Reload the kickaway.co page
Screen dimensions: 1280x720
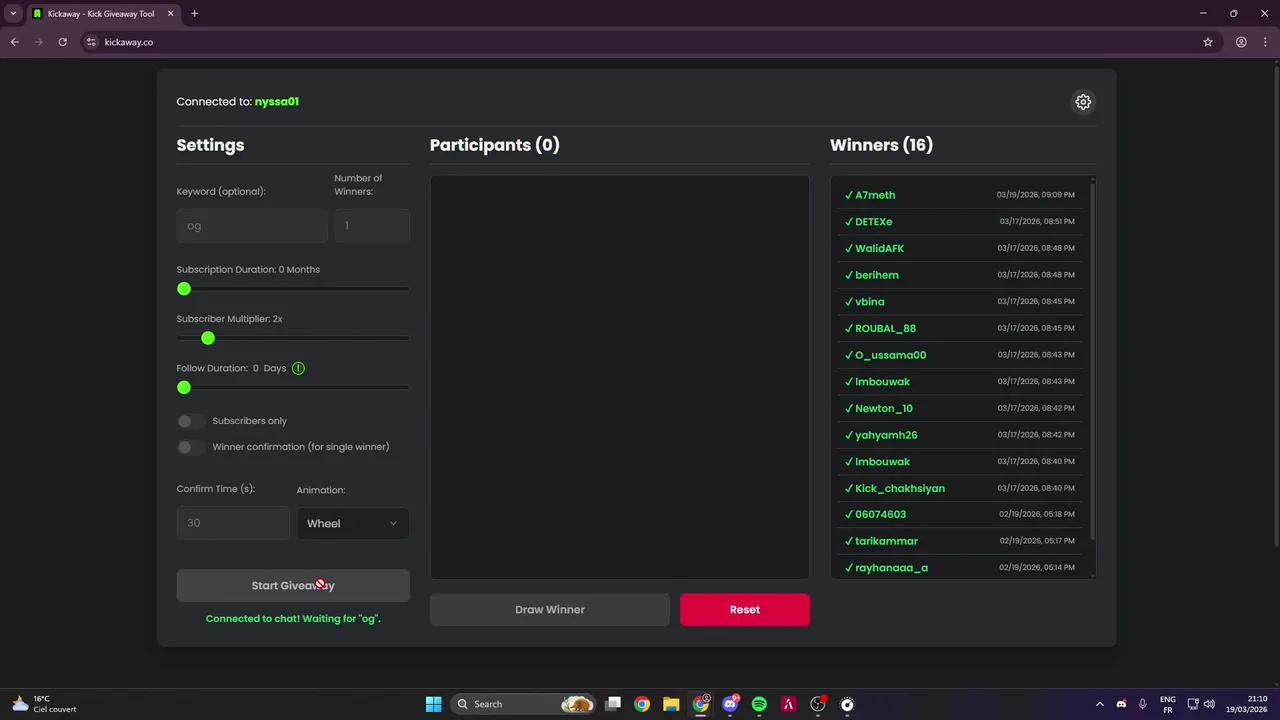click(x=62, y=42)
